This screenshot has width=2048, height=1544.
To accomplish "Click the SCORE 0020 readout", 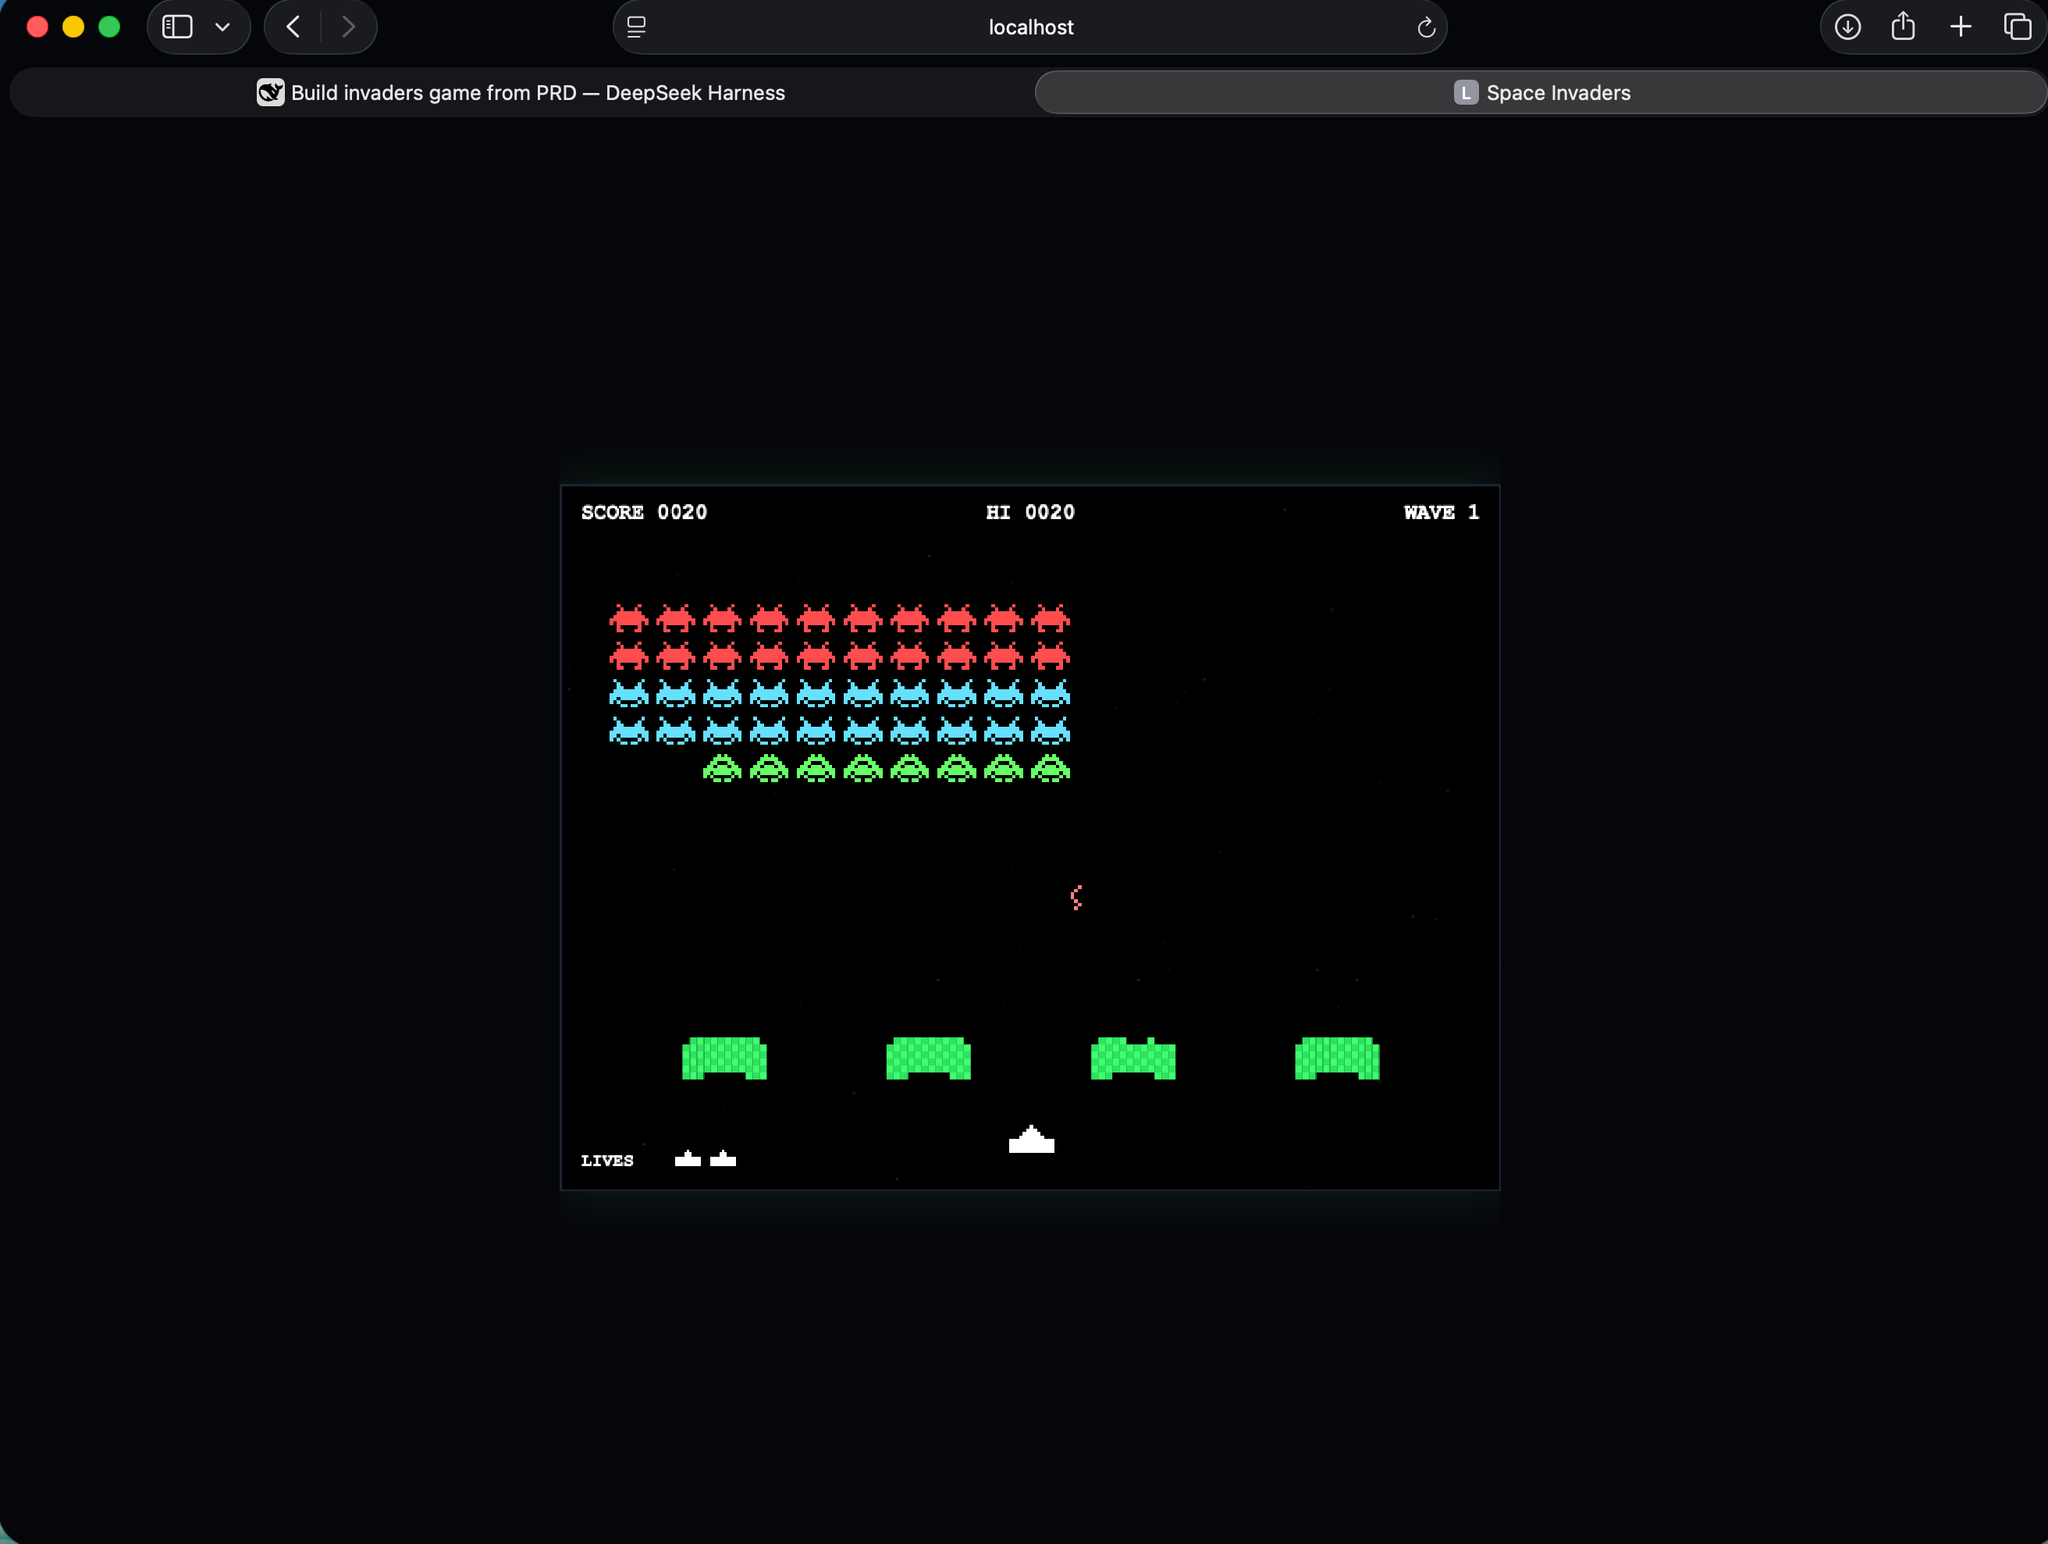I will click(x=644, y=512).
